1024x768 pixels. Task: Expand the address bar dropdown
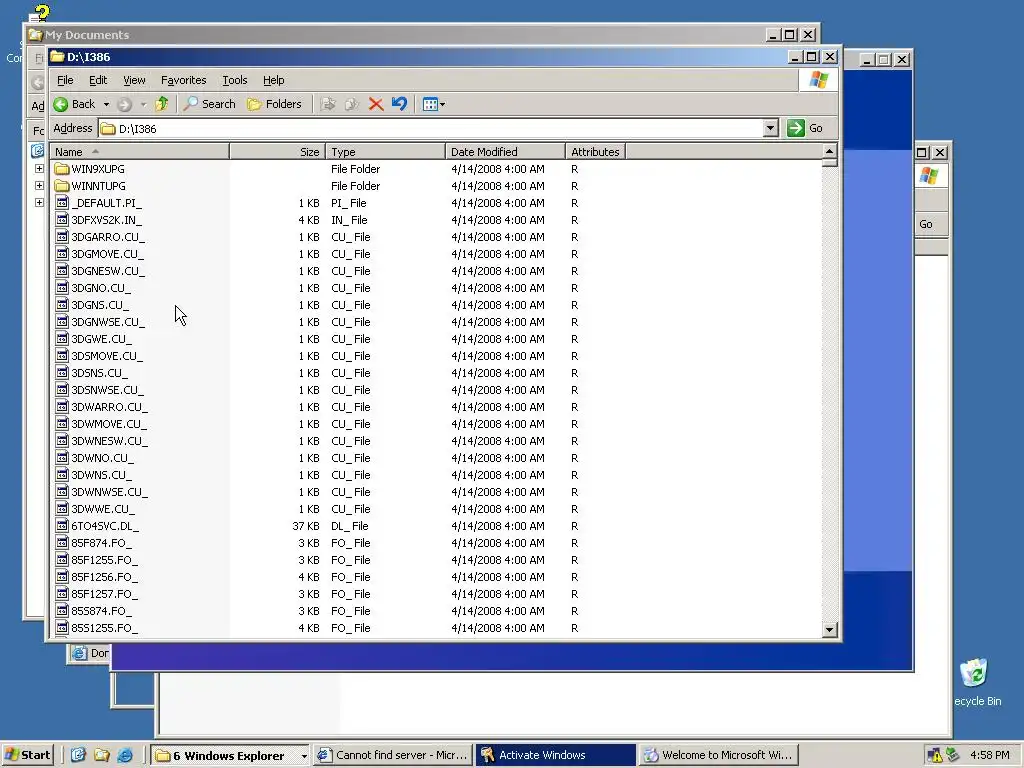click(771, 128)
